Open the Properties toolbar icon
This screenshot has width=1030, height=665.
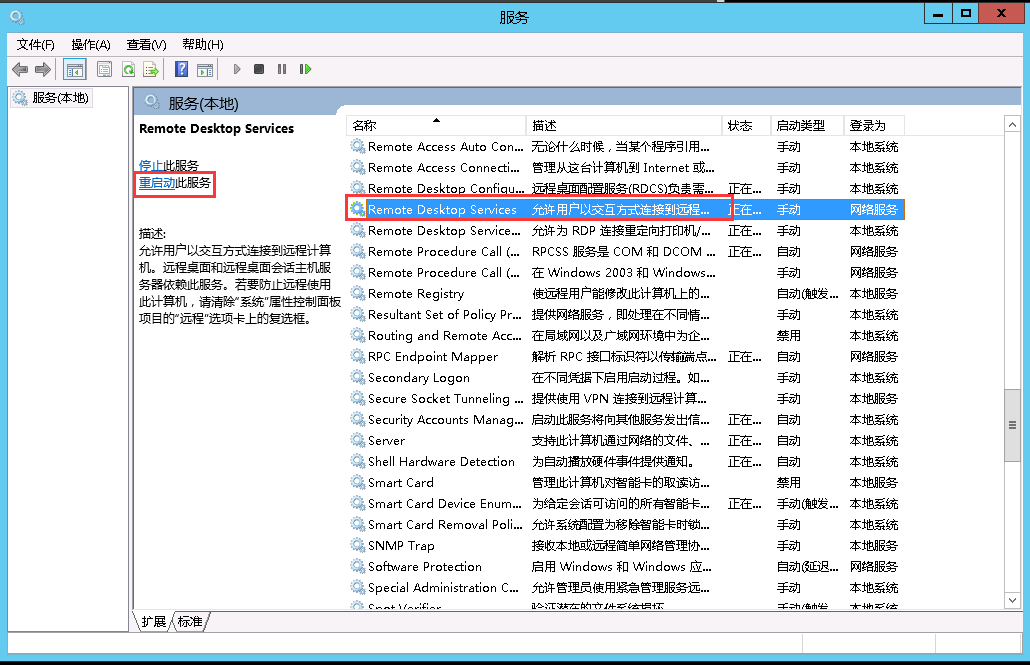tap(104, 69)
